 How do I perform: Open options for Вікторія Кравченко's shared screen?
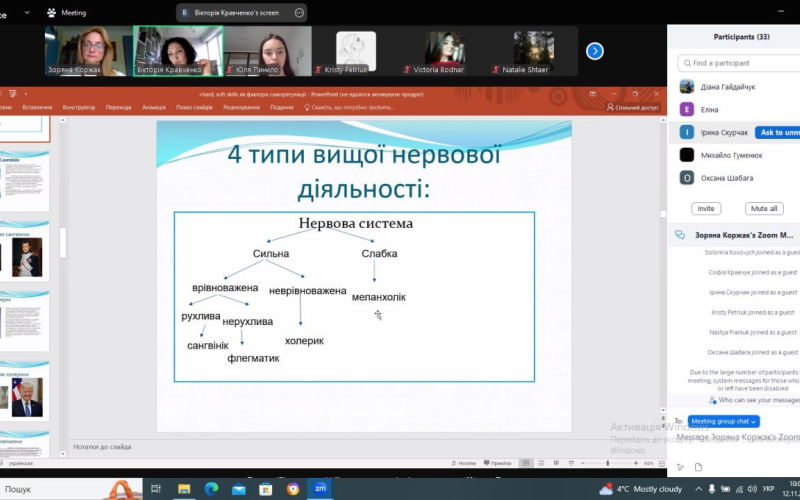point(299,13)
